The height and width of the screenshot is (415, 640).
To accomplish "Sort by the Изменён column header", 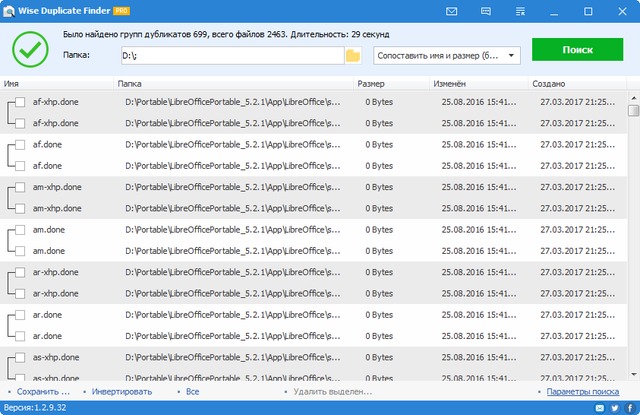I will [451, 85].
